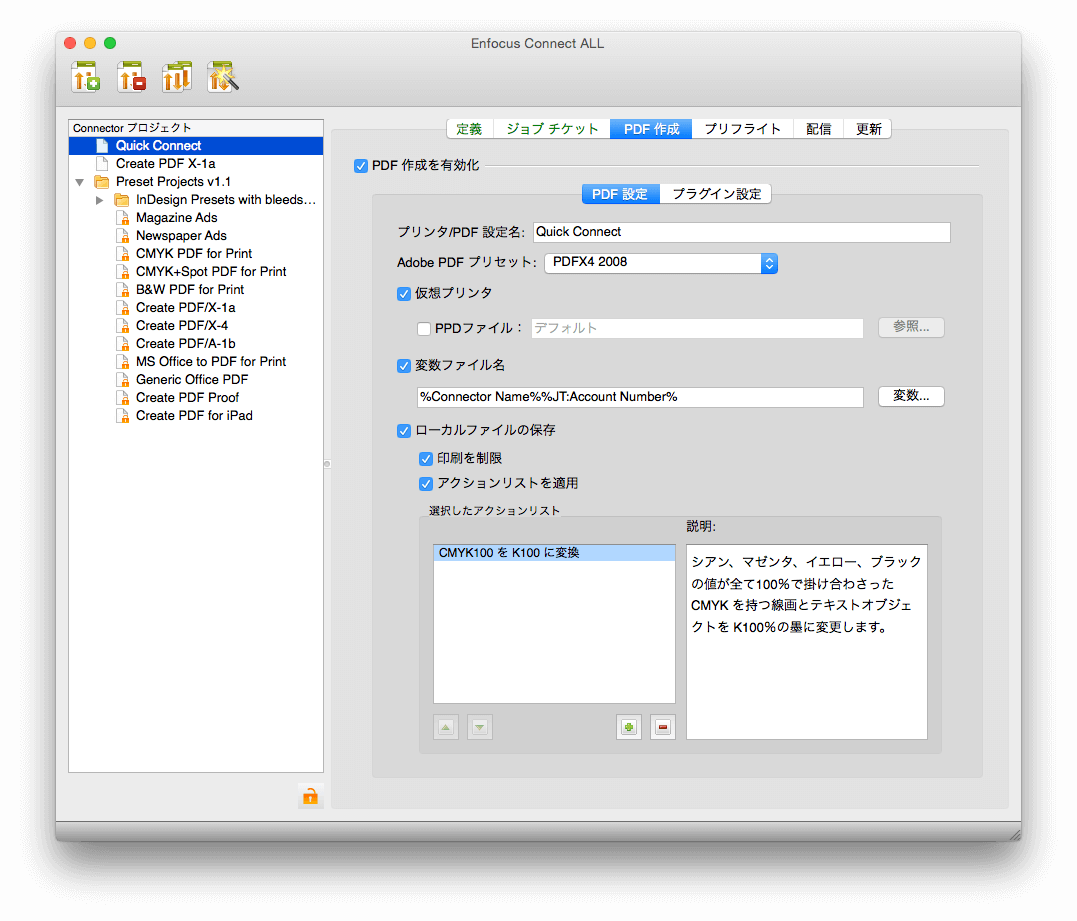1077x921 pixels.
Task: Click the add new connector toolbar icon
Action: click(x=86, y=77)
